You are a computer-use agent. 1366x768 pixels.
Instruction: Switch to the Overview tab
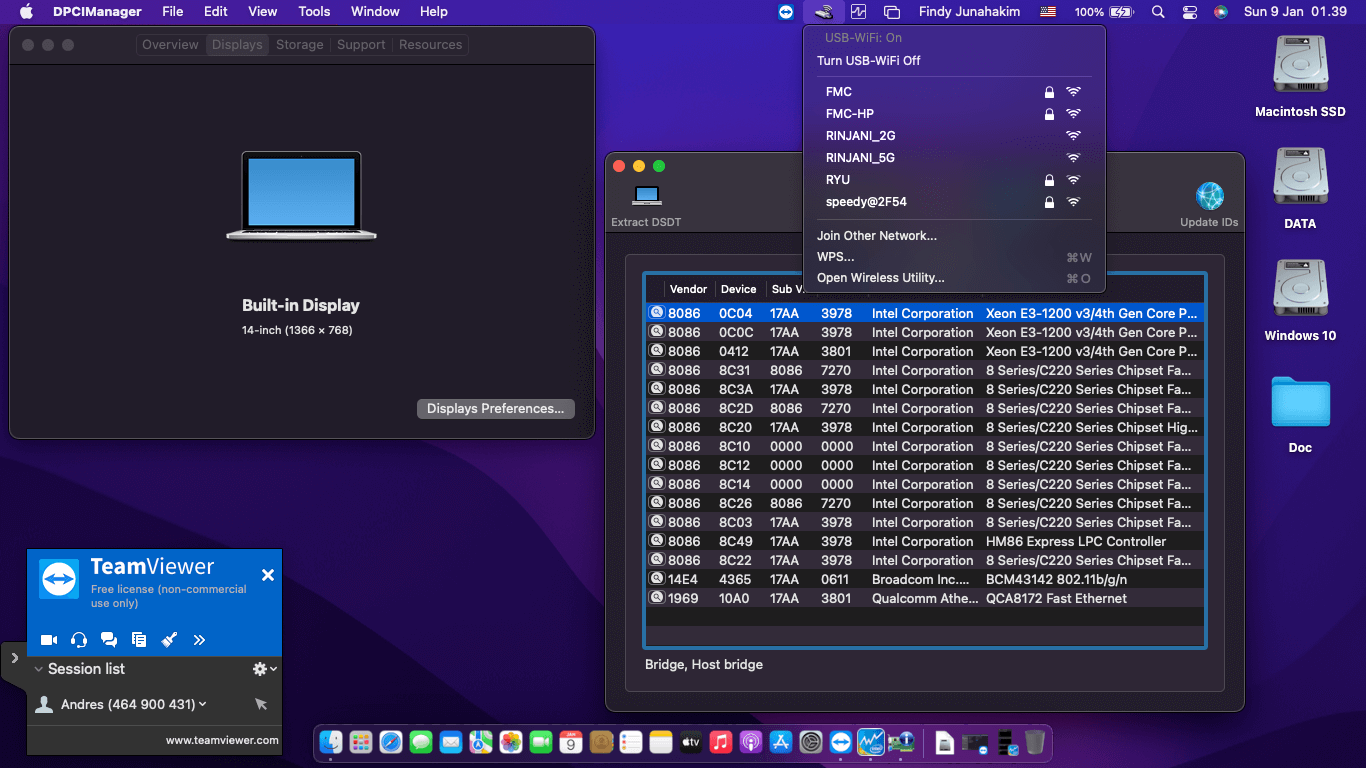170,45
